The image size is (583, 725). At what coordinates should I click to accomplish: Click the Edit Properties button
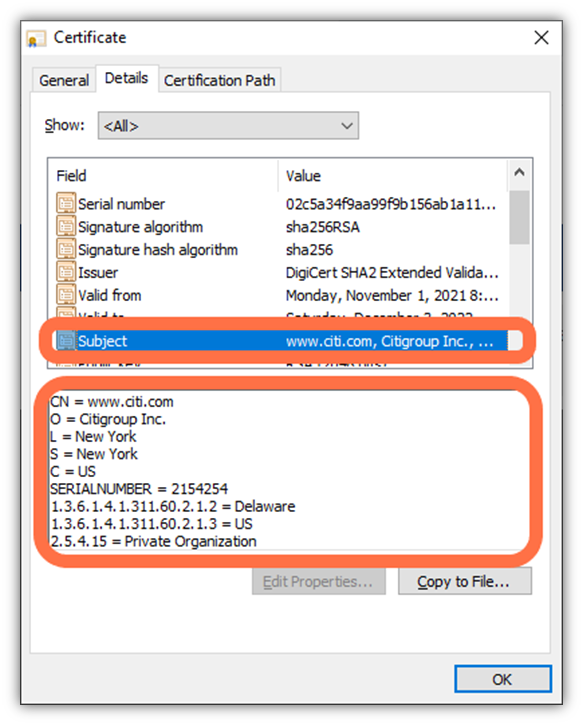(319, 581)
